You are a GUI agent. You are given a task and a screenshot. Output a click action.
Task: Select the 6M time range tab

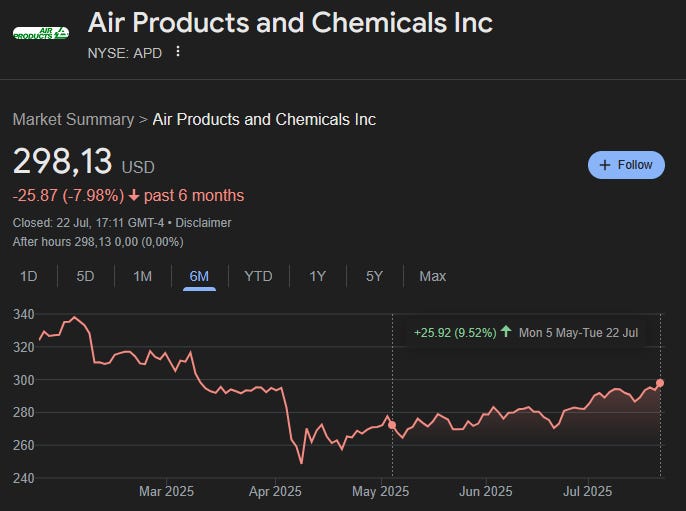pyautogui.click(x=199, y=276)
